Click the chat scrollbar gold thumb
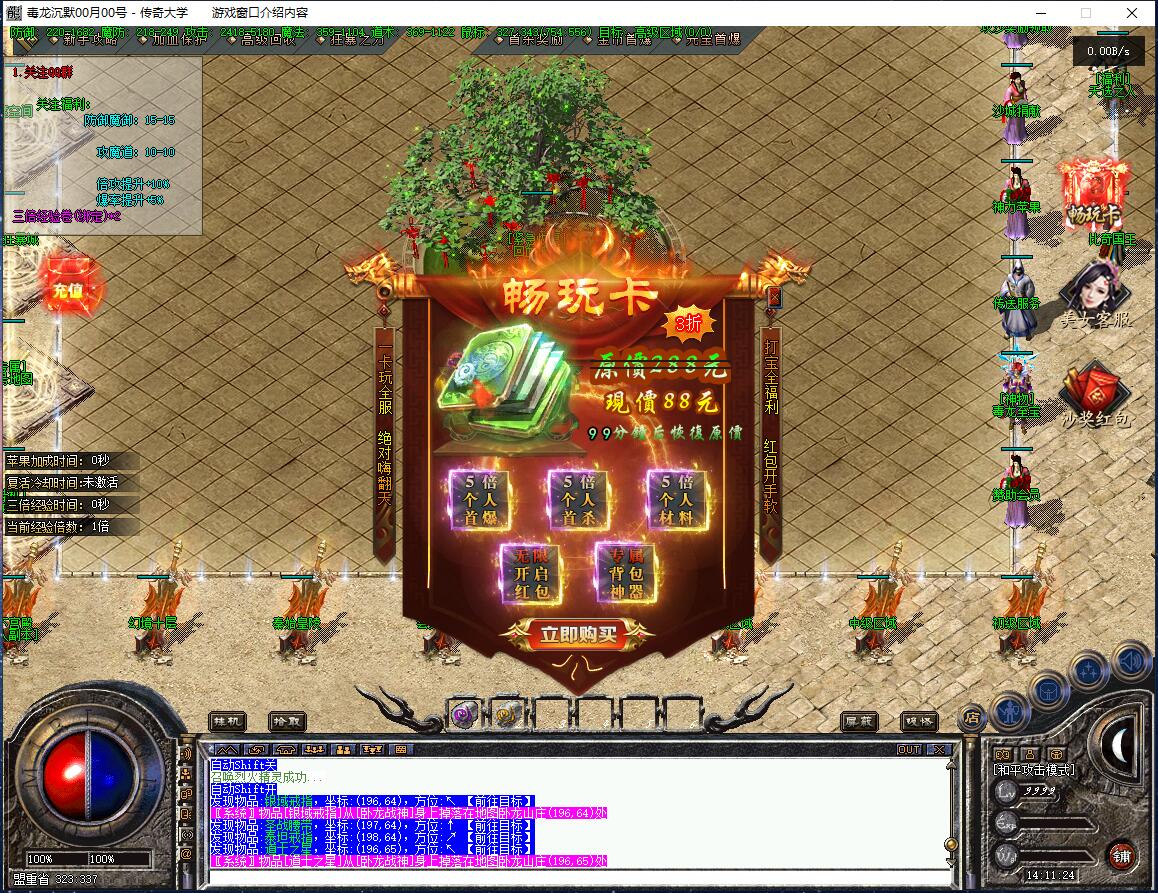The width and height of the screenshot is (1158, 893). click(x=951, y=844)
